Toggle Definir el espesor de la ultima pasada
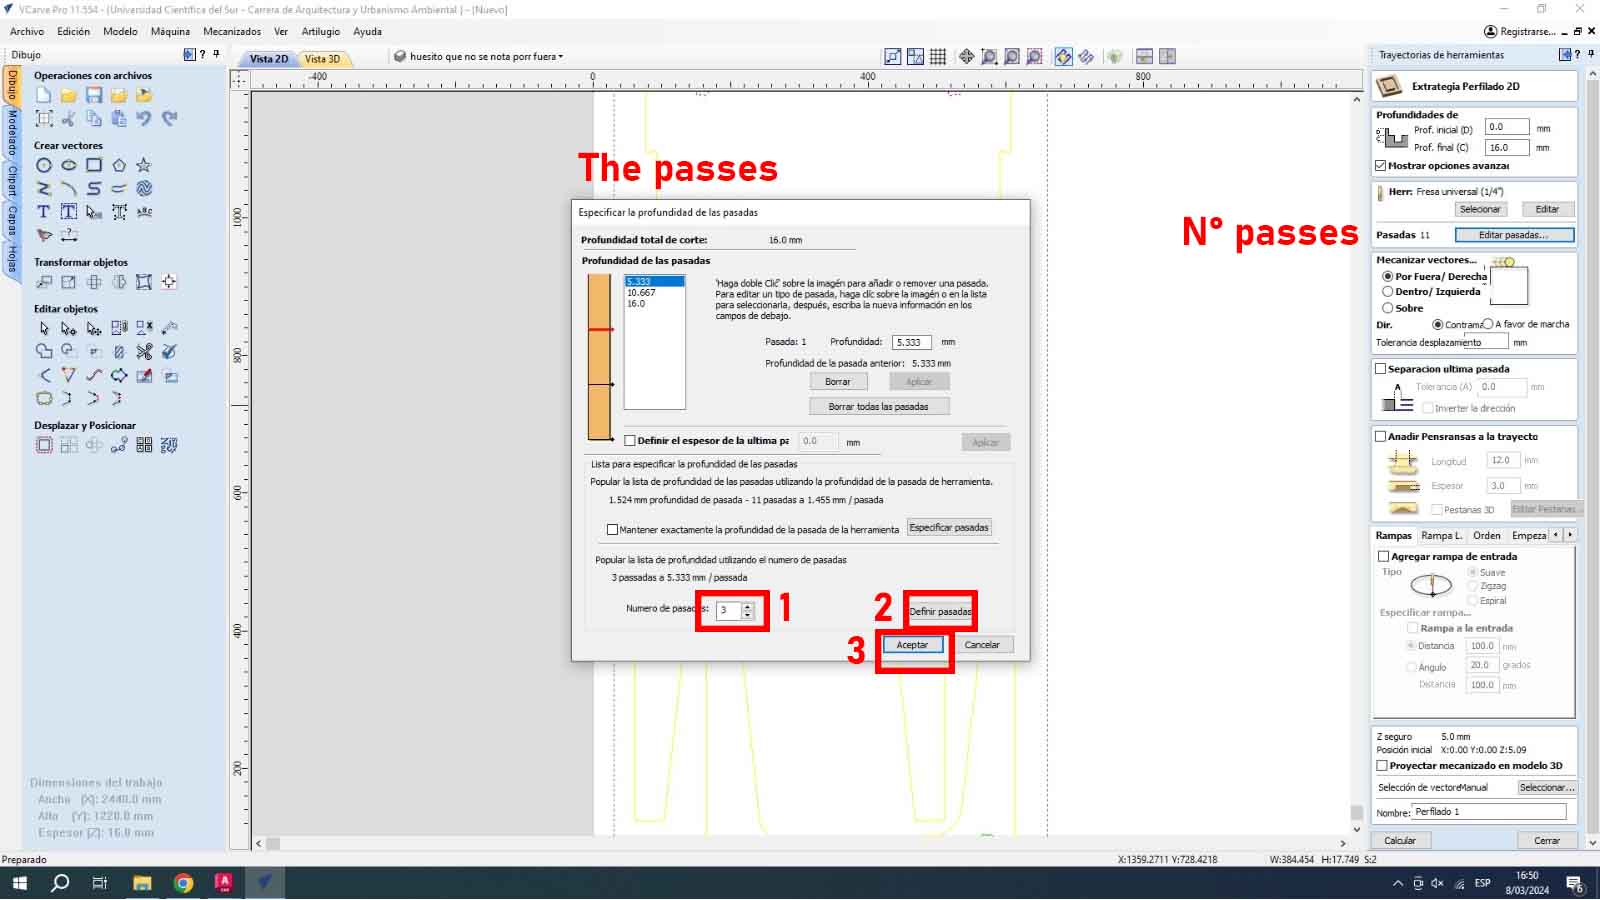This screenshot has width=1600, height=900. pos(630,441)
